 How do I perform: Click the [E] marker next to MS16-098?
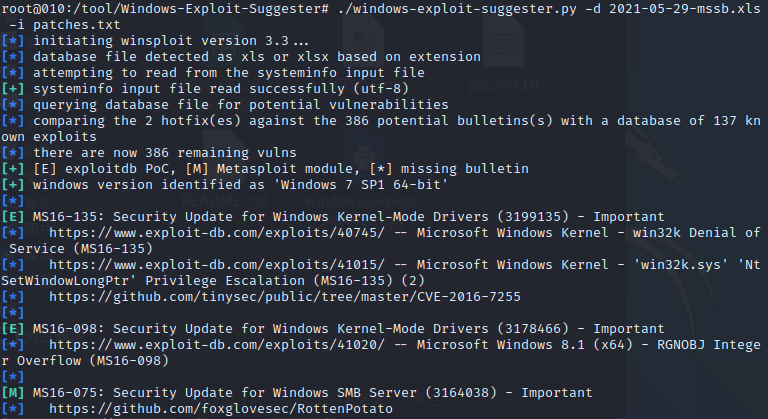click(x=12, y=329)
